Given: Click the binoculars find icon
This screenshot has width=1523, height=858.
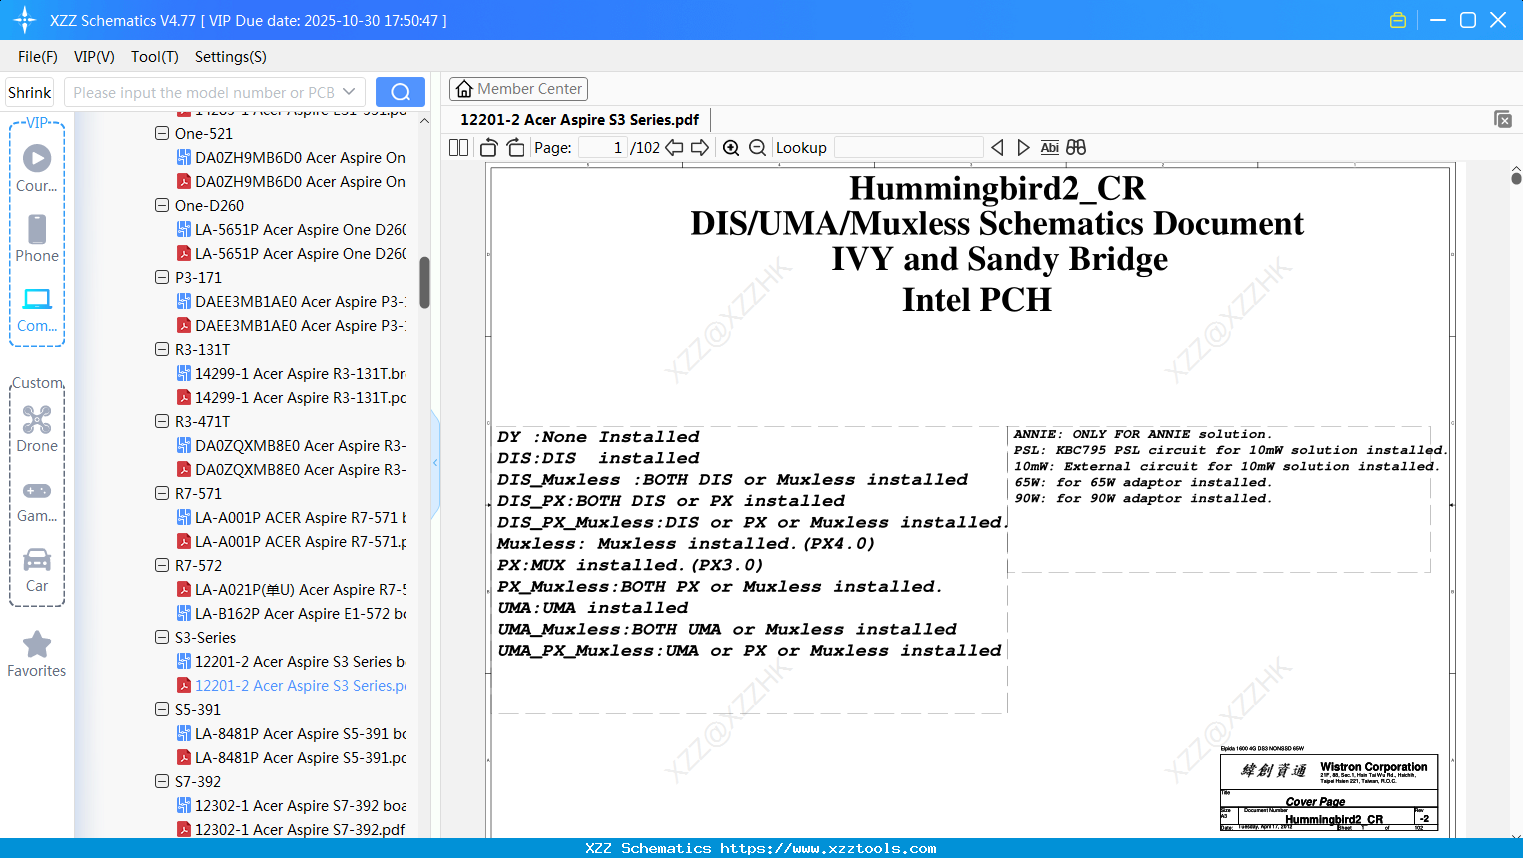Looking at the screenshot, I should 1076,148.
